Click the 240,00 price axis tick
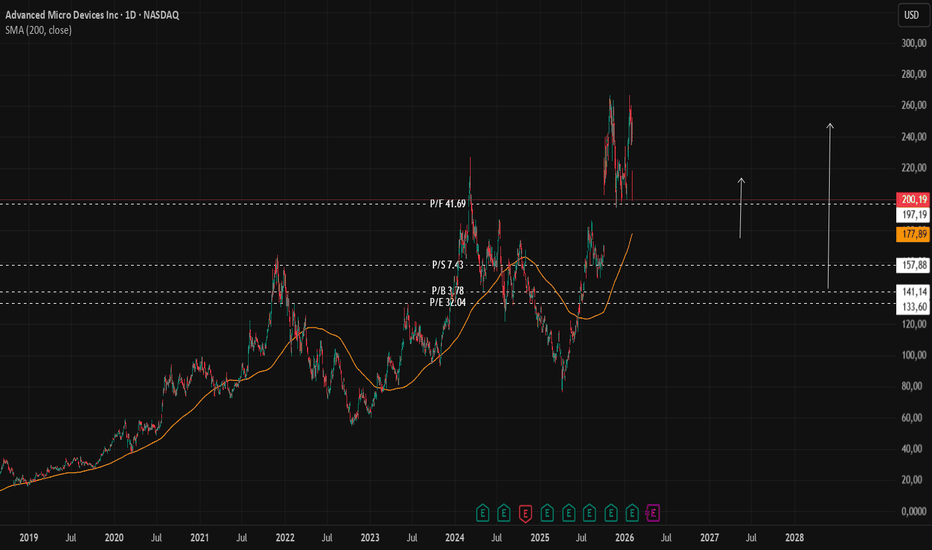 click(914, 137)
